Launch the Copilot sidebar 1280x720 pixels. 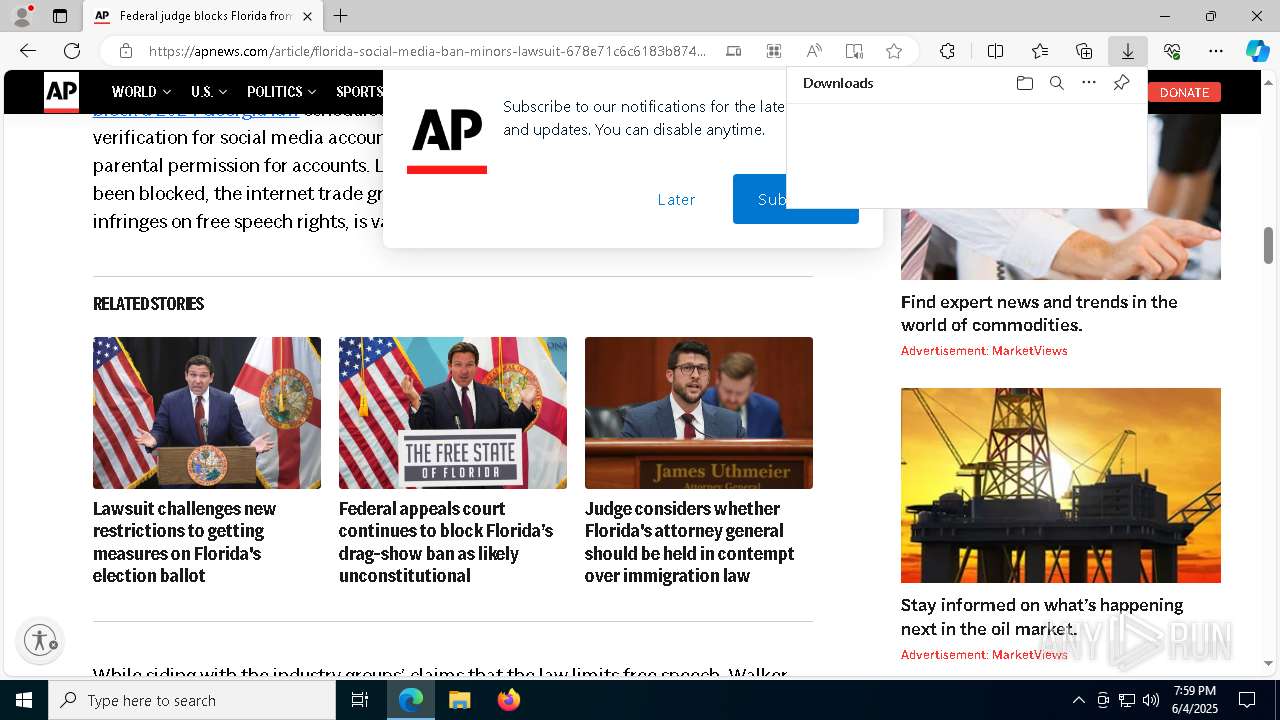1257,51
